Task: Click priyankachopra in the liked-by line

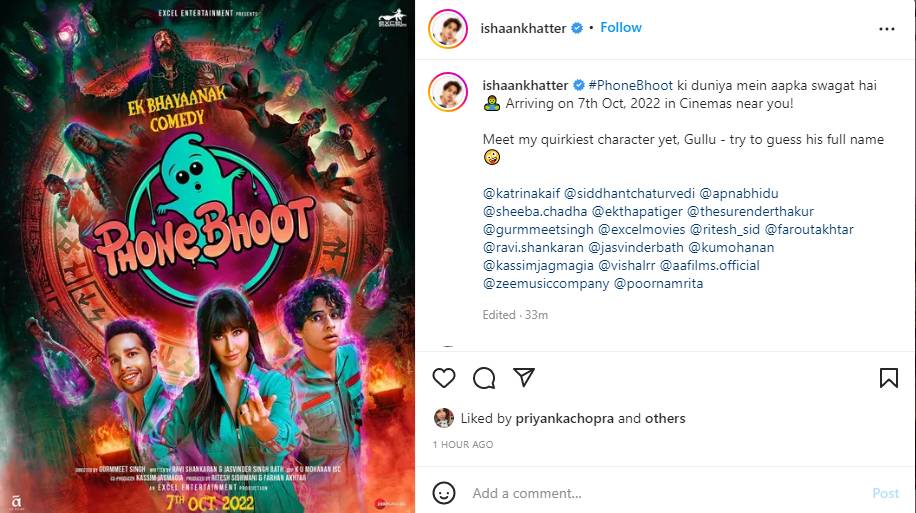Action: click(564, 418)
